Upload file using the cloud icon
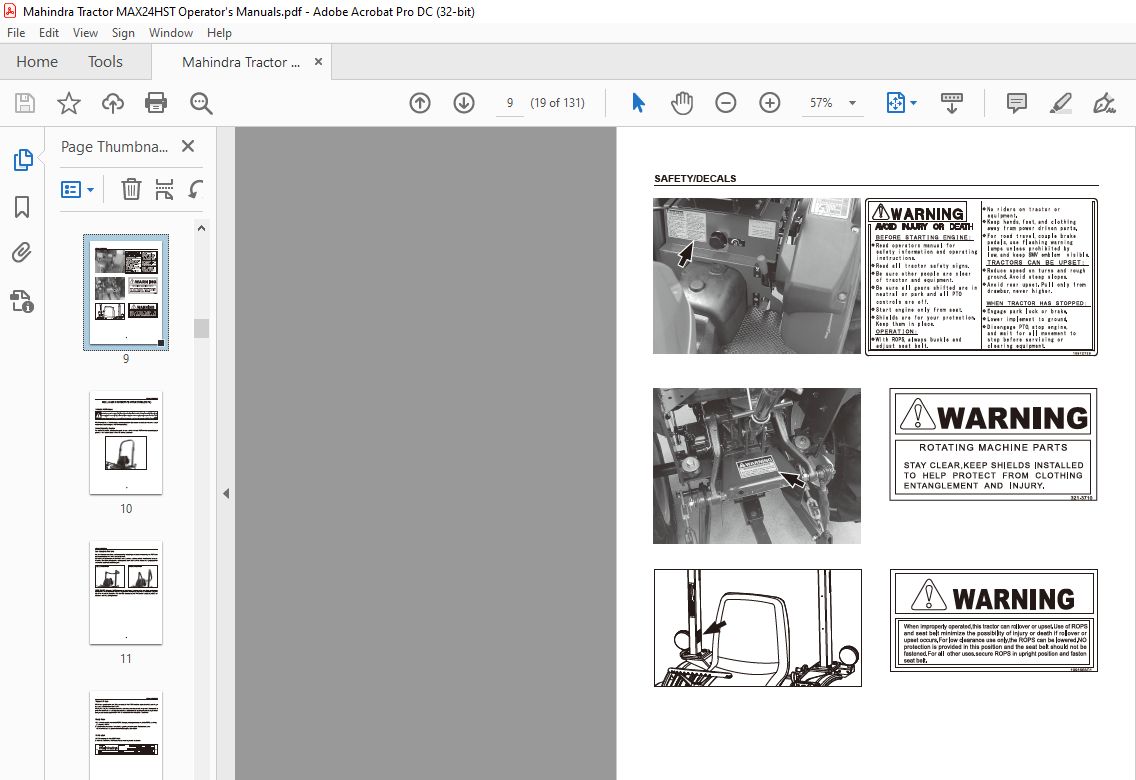Screen dimensions: 1136x780 click(x=112, y=104)
